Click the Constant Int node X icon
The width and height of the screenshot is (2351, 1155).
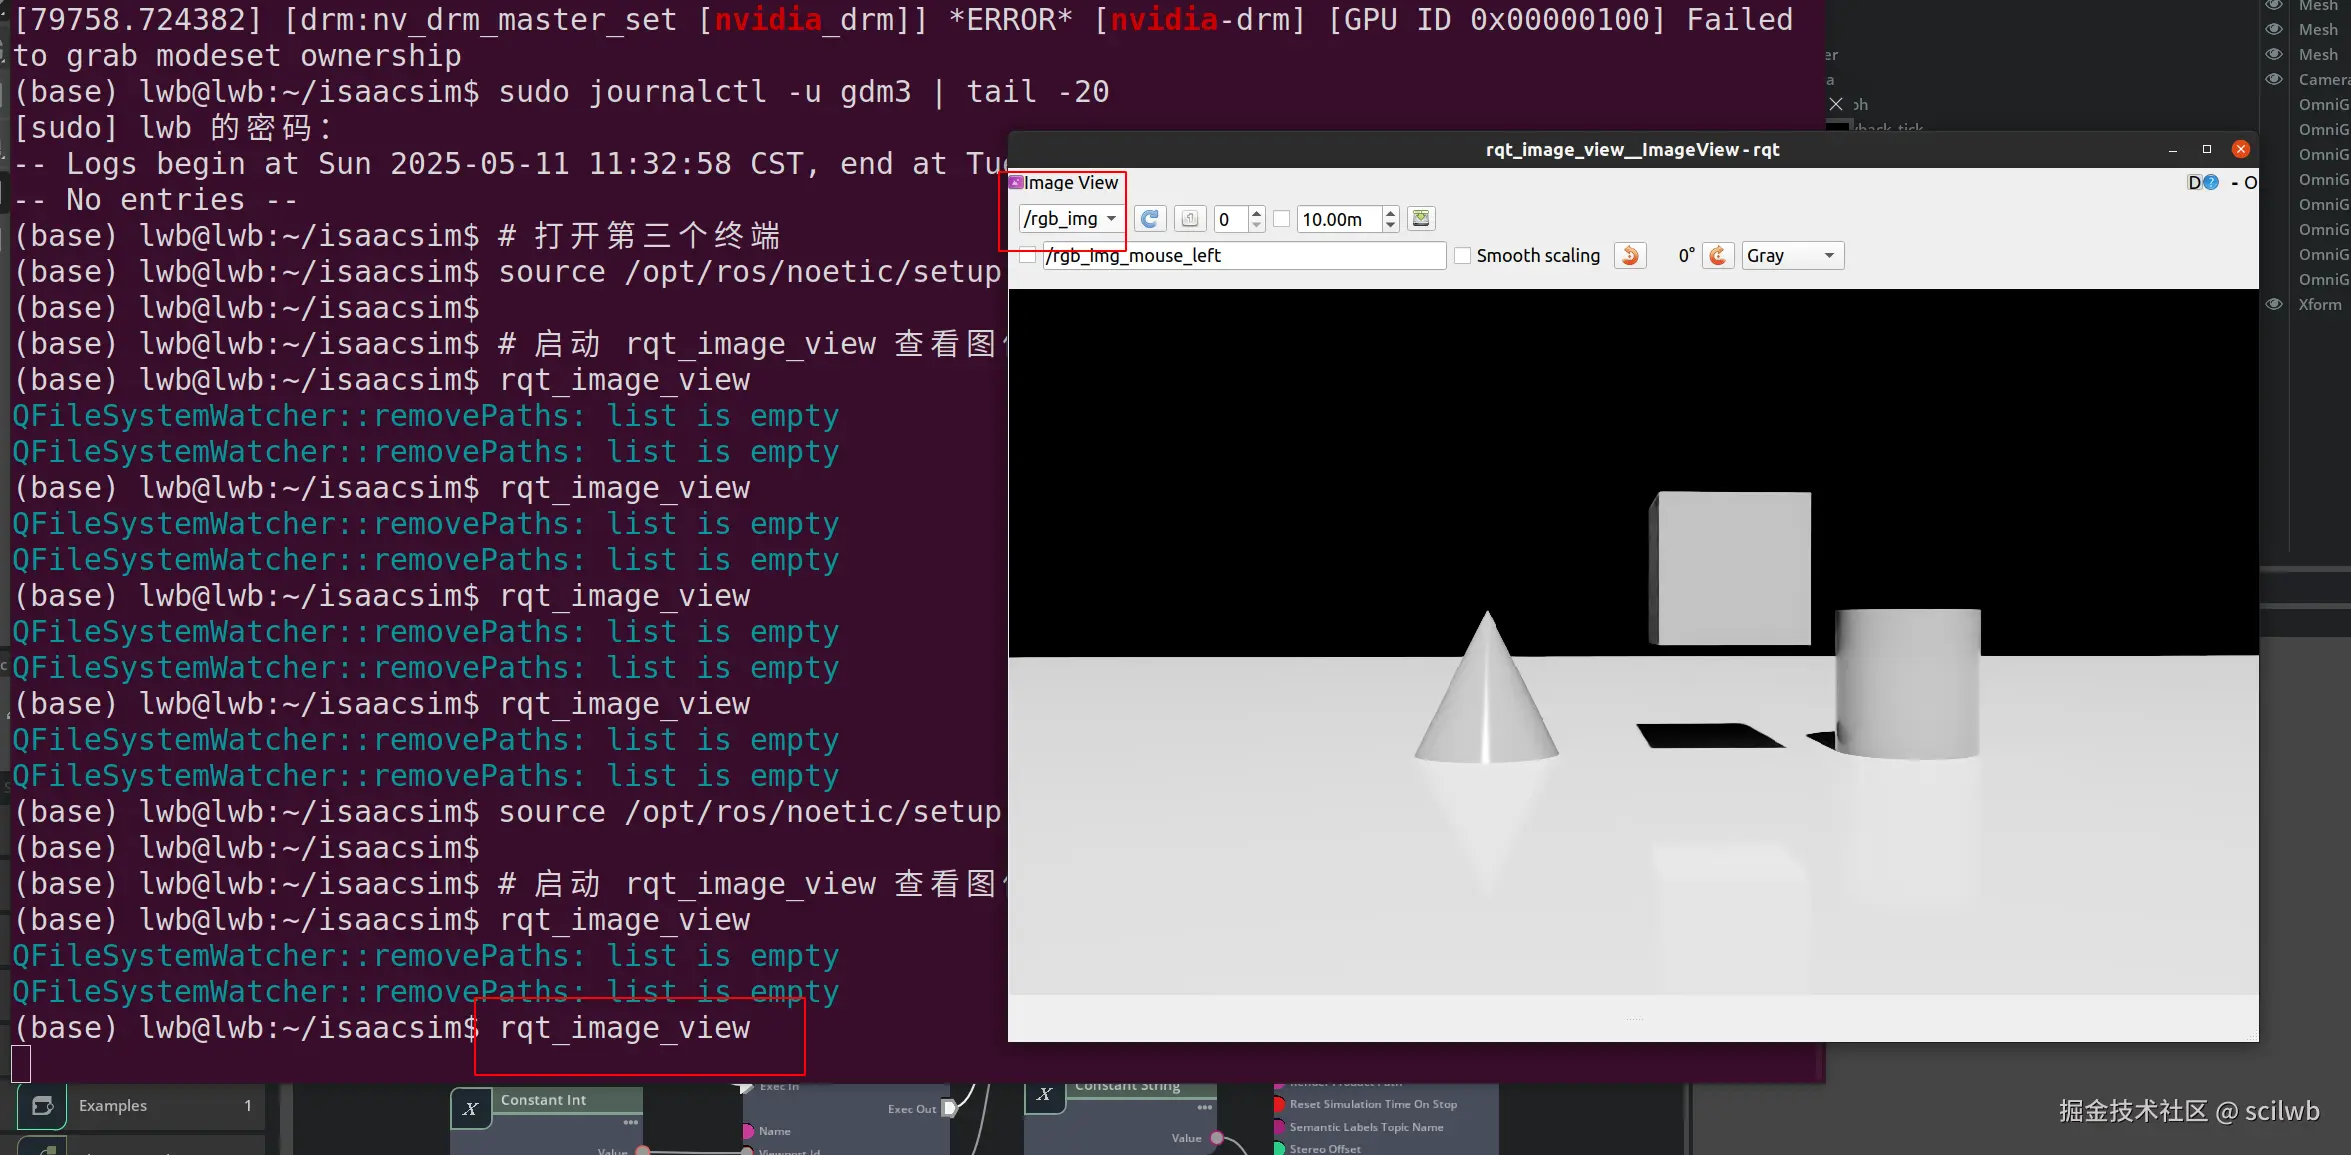(471, 1109)
